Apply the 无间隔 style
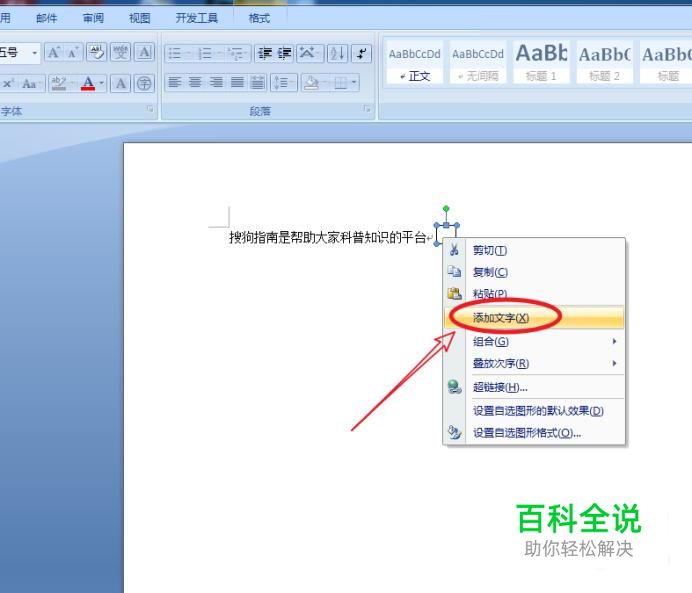 (x=478, y=62)
